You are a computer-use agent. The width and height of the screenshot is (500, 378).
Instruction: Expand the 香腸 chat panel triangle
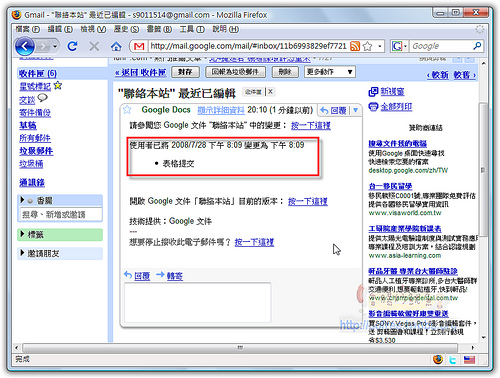tap(22, 200)
